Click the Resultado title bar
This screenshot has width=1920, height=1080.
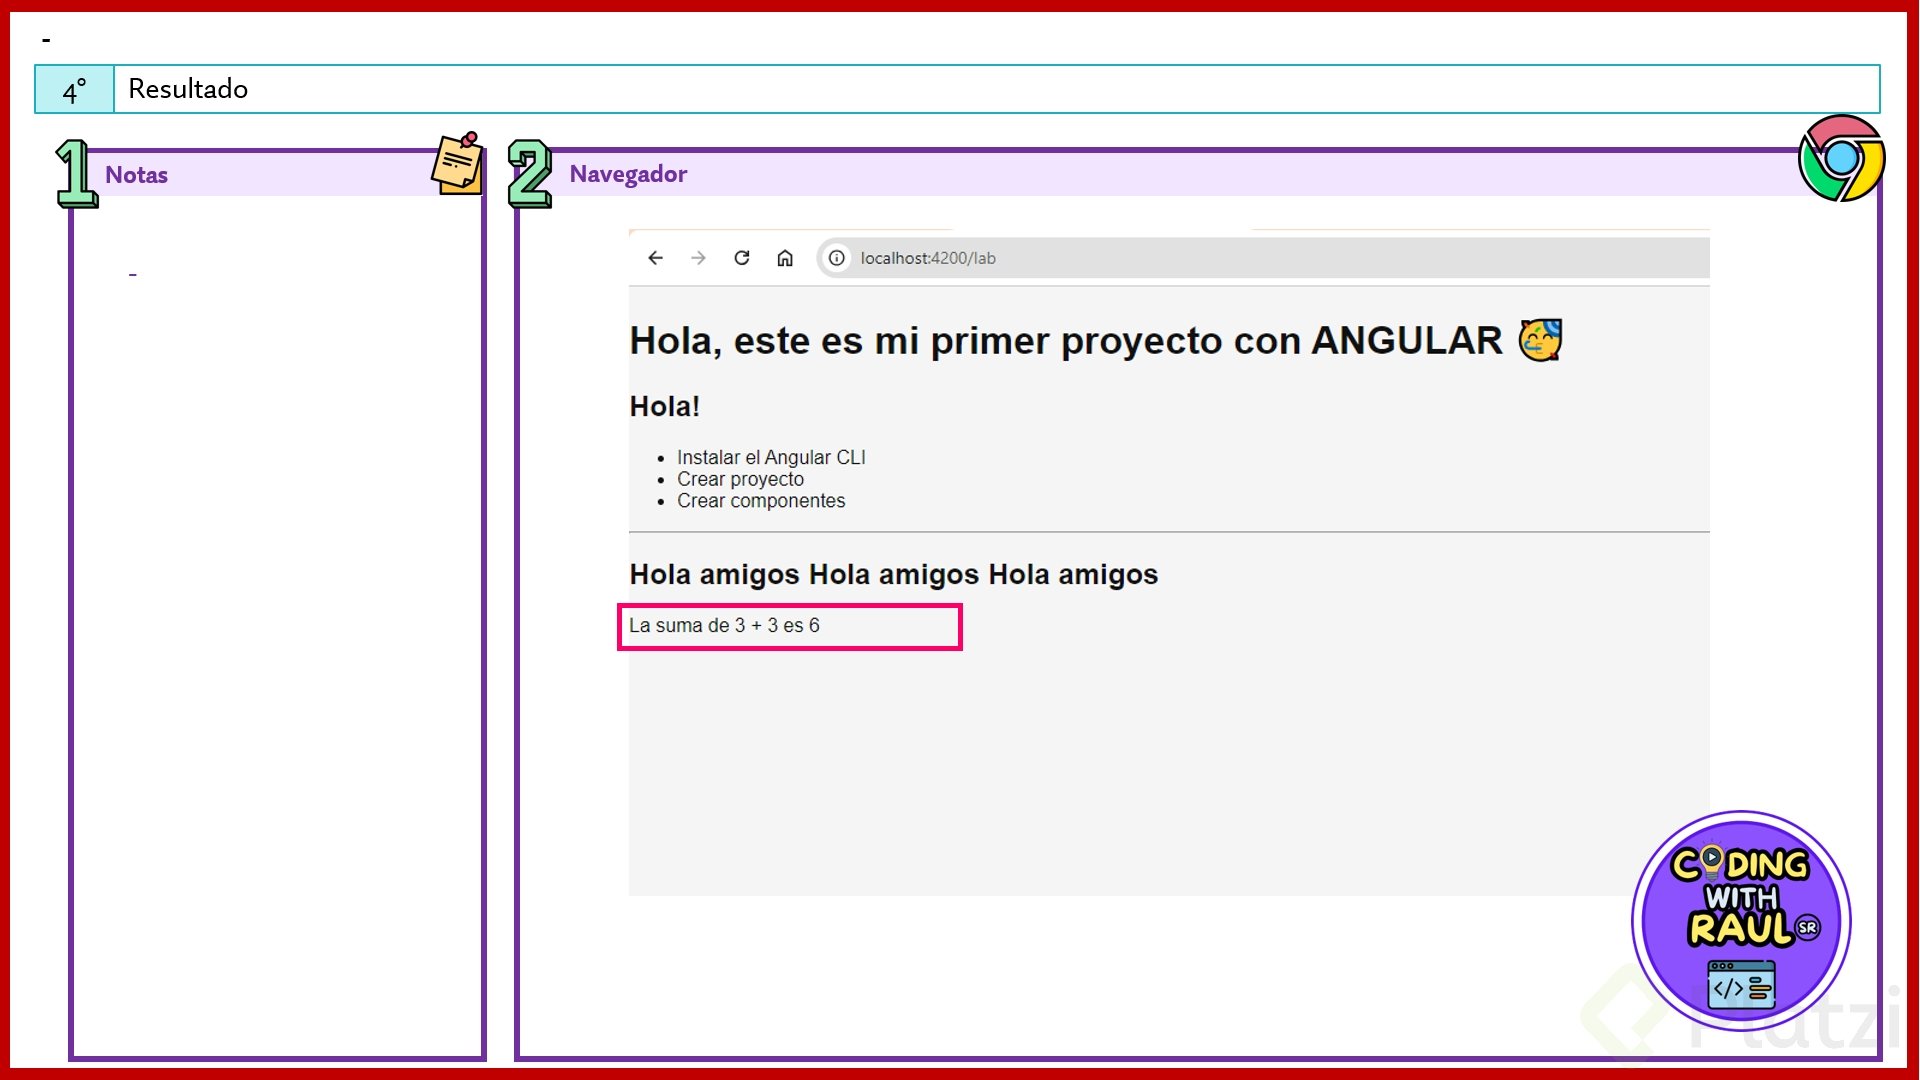point(995,89)
